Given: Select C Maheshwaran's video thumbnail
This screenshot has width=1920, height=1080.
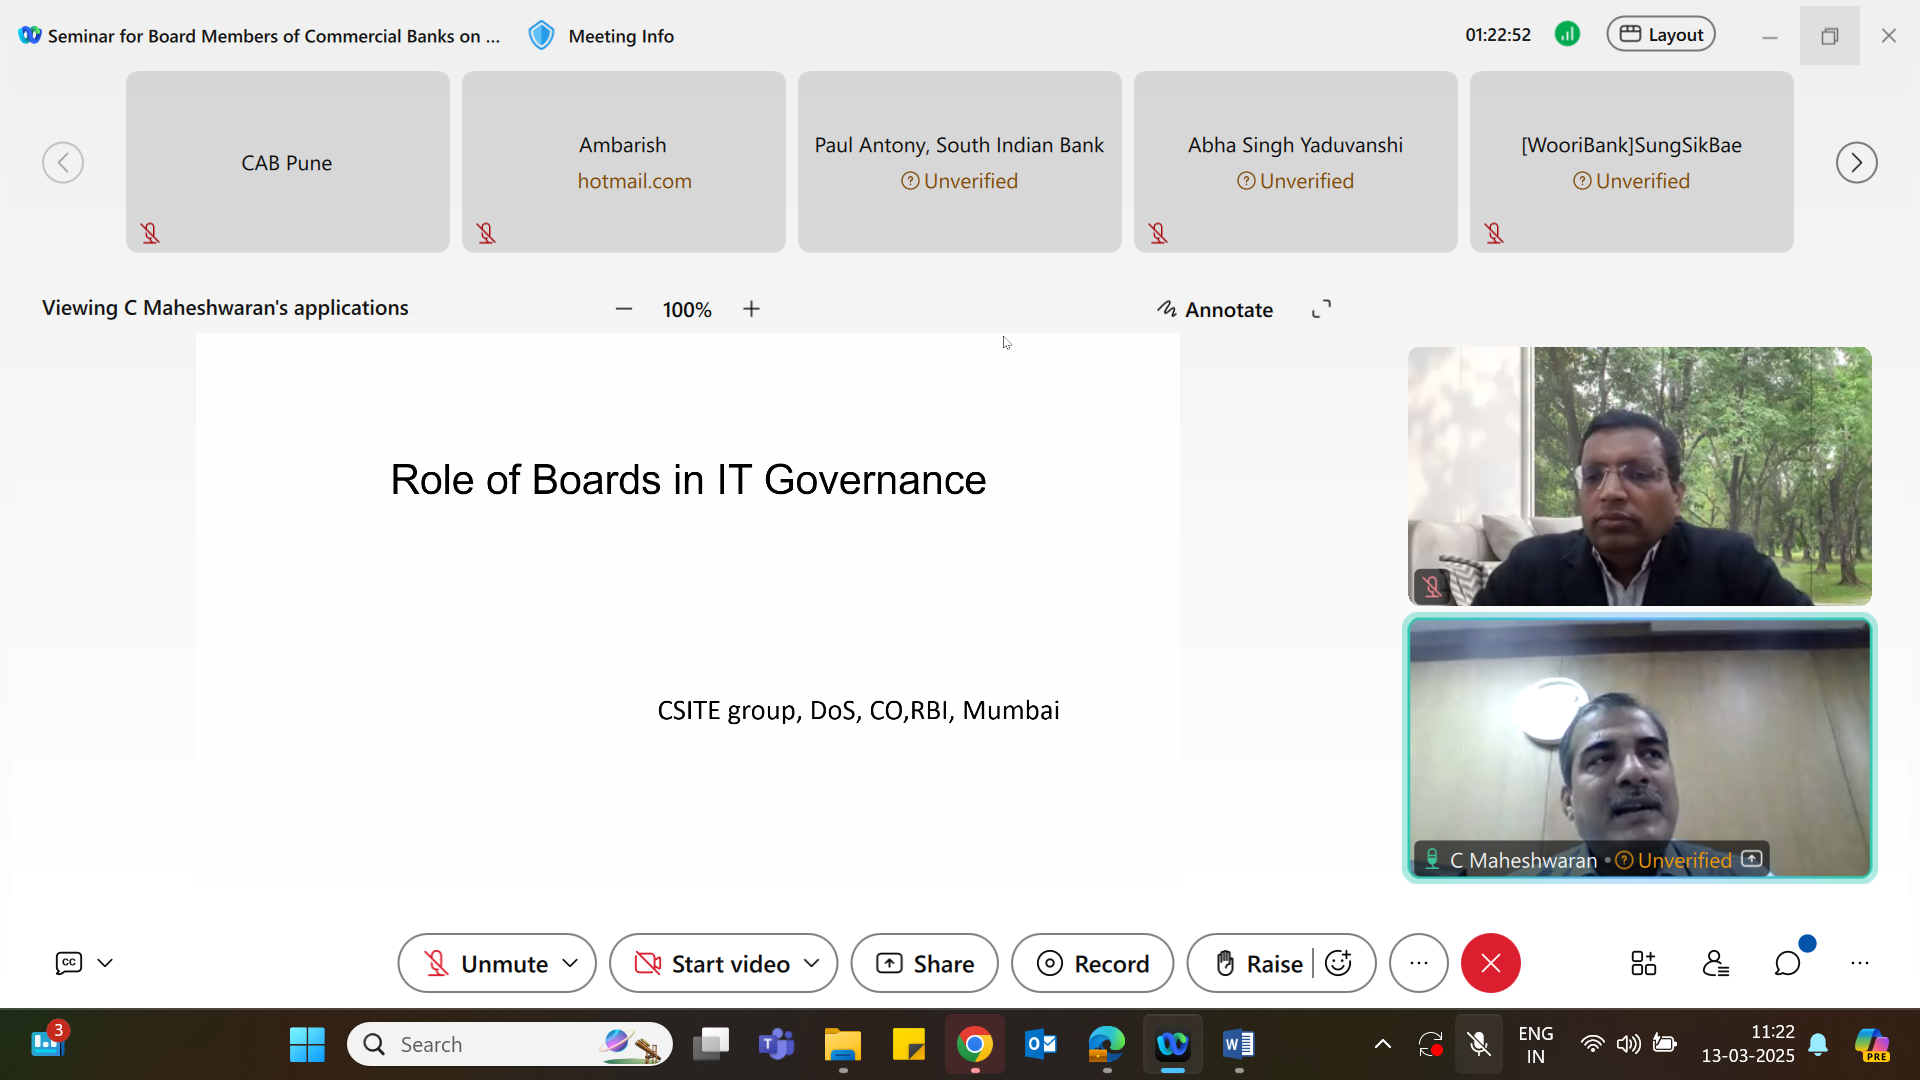Looking at the screenshot, I should (x=1640, y=748).
